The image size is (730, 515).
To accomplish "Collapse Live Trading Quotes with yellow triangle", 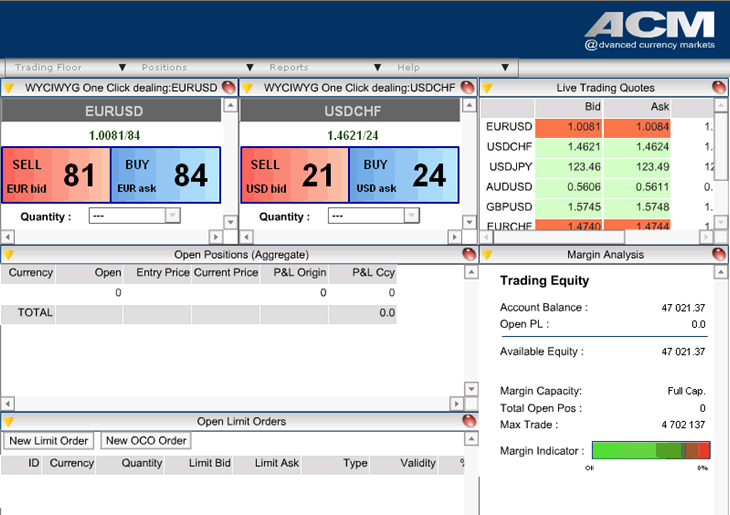I will [487, 88].
